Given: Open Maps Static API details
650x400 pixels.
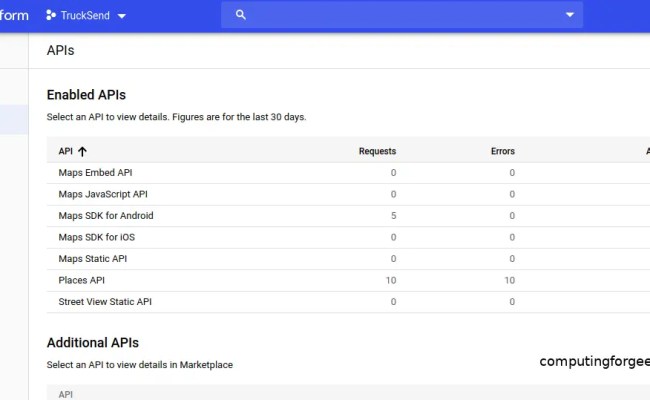Looking at the screenshot, I should coord(92,259).
